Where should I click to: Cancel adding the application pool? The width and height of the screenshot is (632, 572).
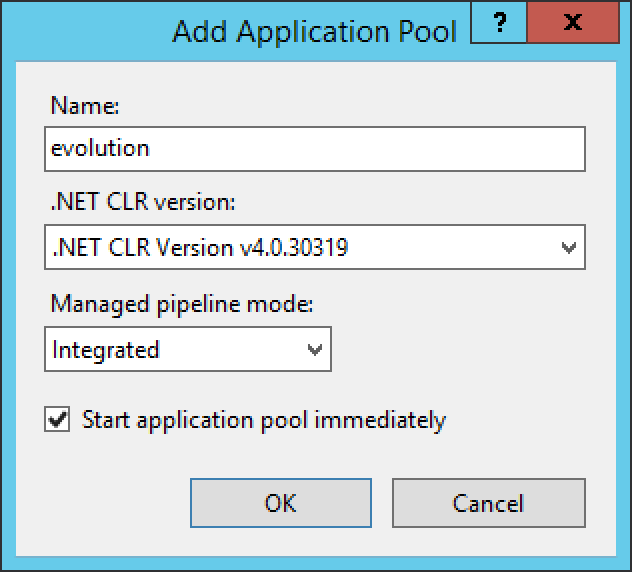tap(489, 503)
